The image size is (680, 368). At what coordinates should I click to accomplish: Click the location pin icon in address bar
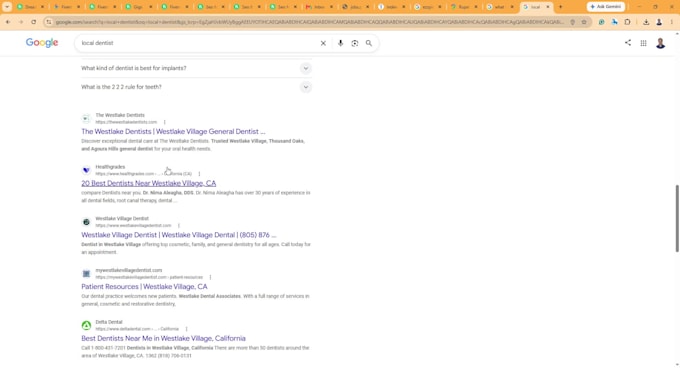click(572, 22)
